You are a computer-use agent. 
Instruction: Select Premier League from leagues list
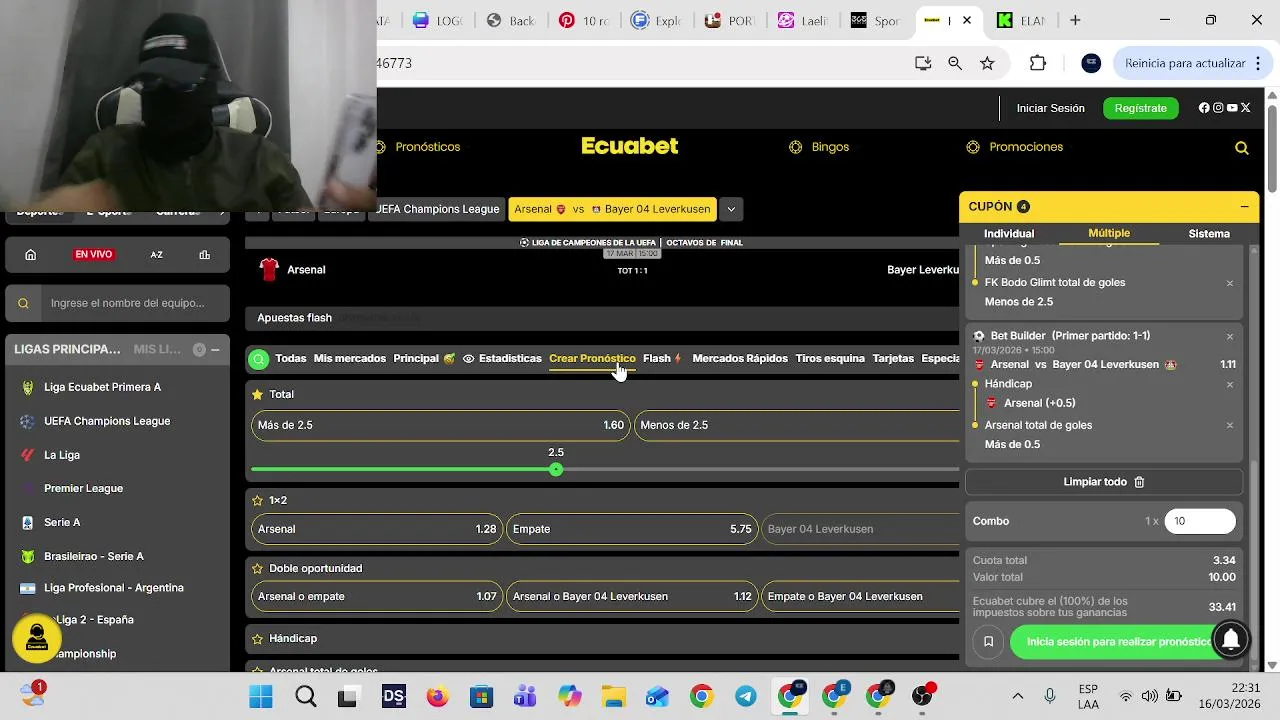pyautogui.click(x=83, y=489)
